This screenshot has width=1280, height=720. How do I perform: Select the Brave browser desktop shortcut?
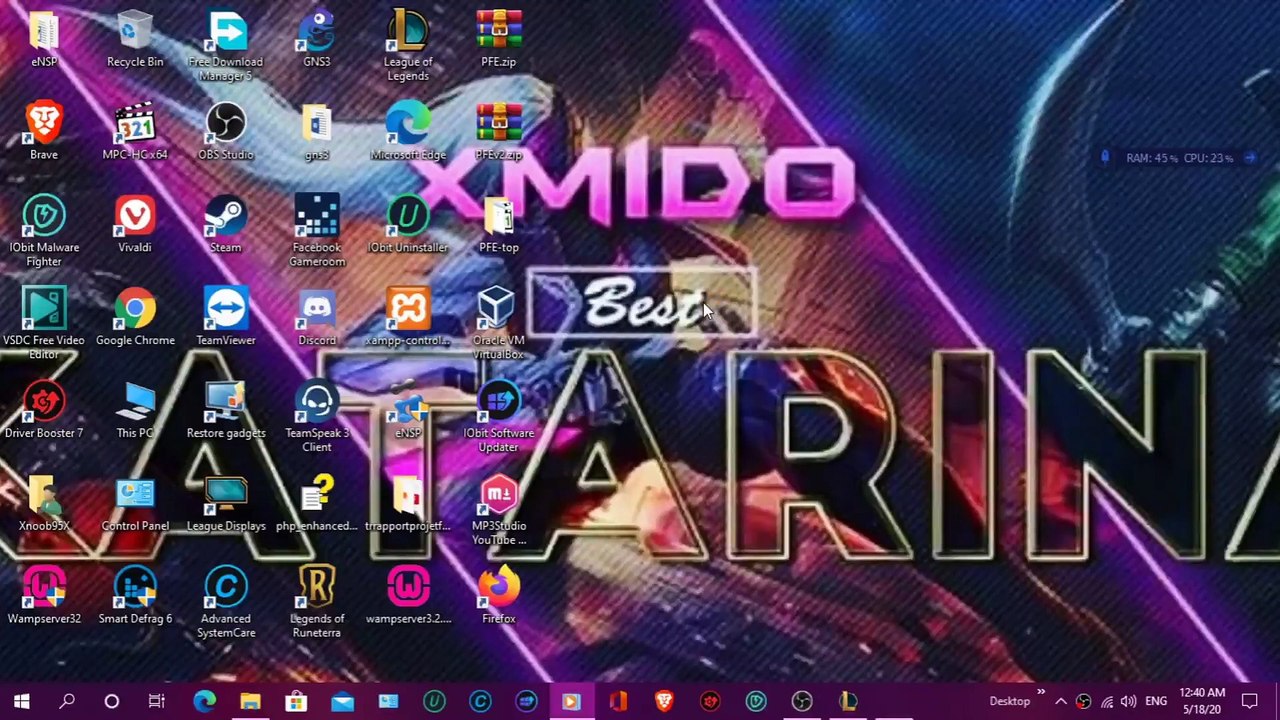44,132
